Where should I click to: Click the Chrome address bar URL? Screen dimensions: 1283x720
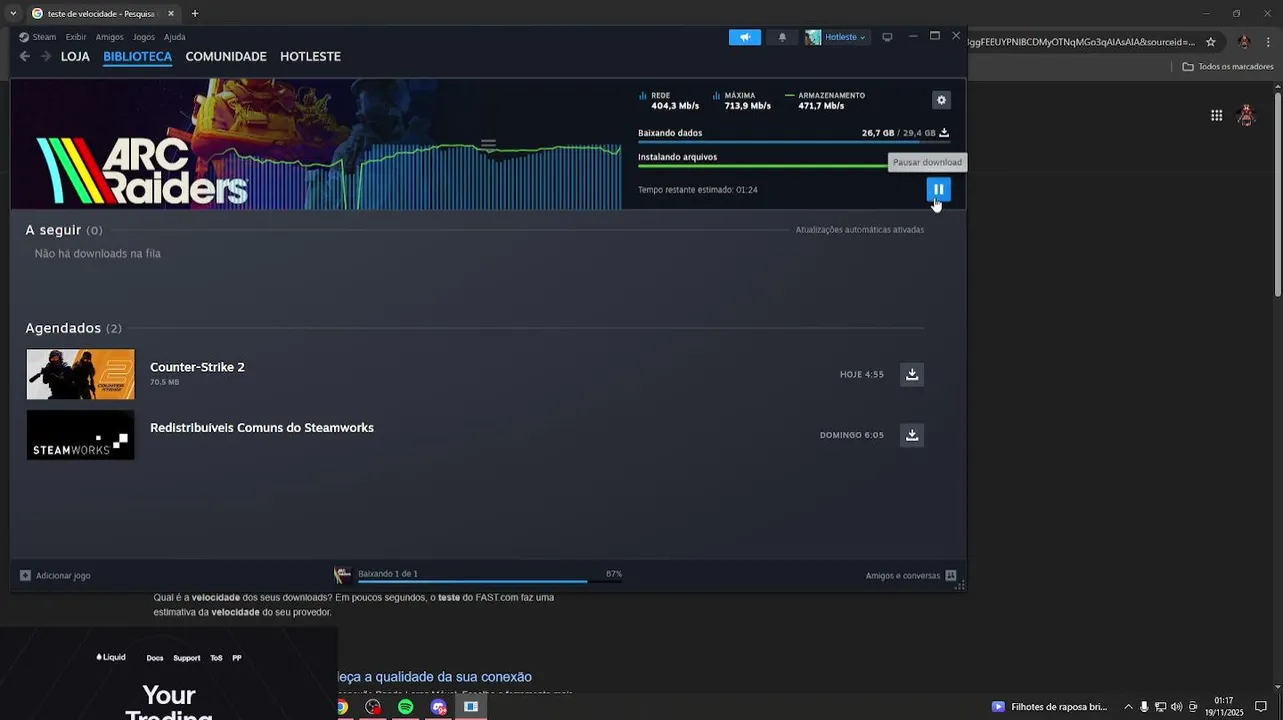(1081, 42)
